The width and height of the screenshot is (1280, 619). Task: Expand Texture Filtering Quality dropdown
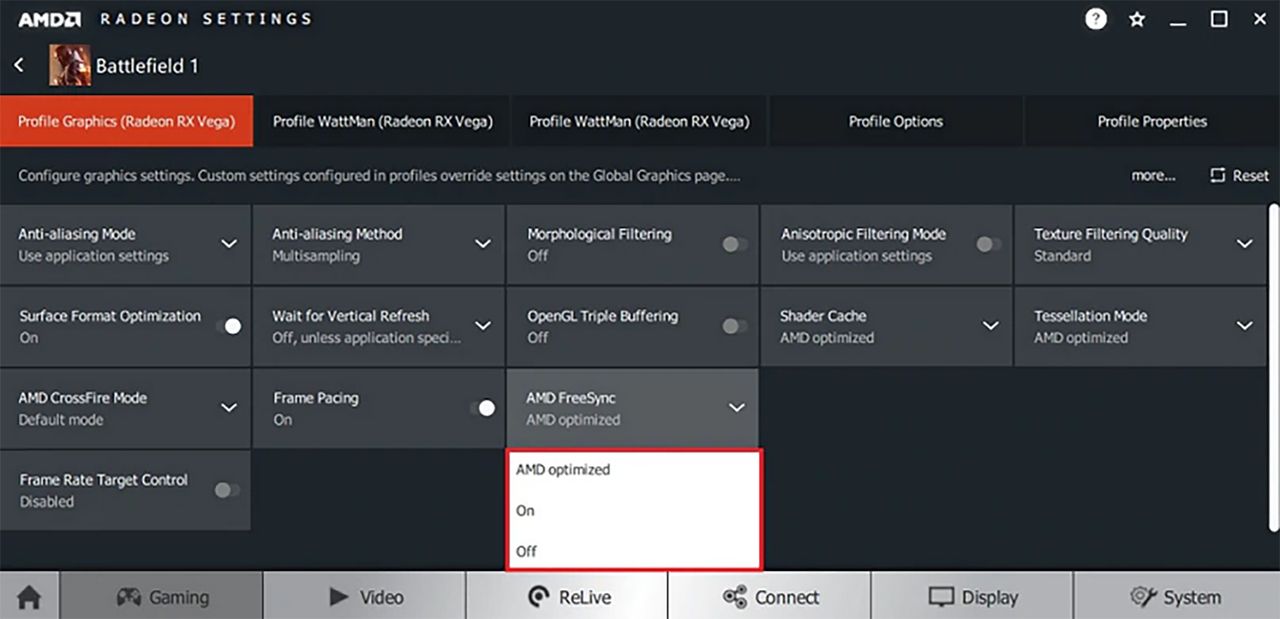pos(1244,244)
